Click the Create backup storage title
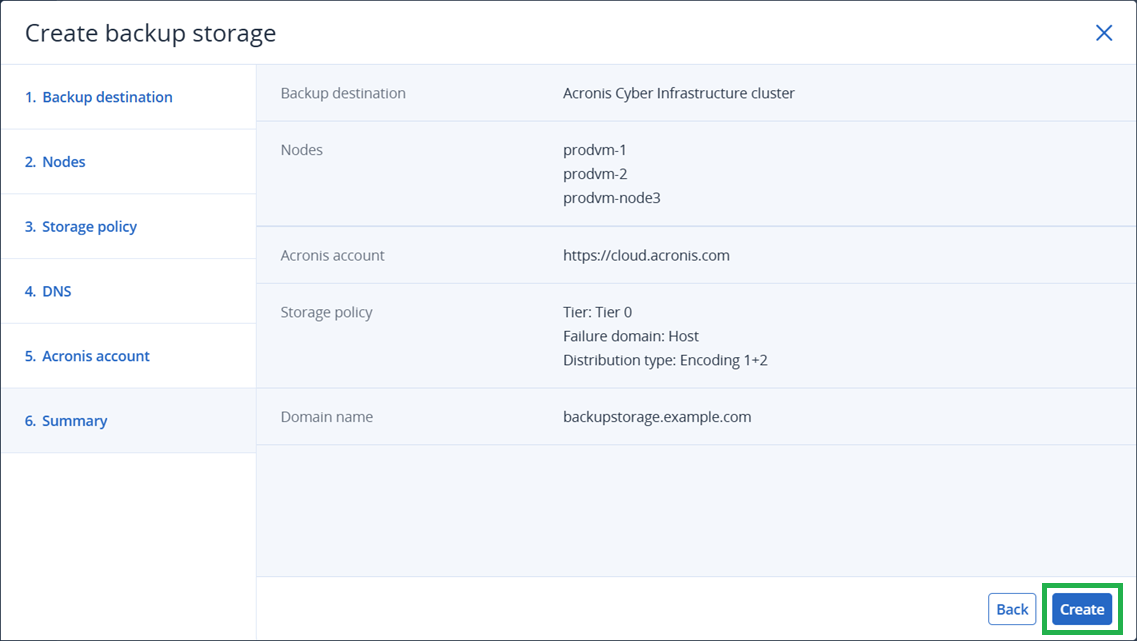The width and height of the screenshot is (1137, 641). pos(150,33)
